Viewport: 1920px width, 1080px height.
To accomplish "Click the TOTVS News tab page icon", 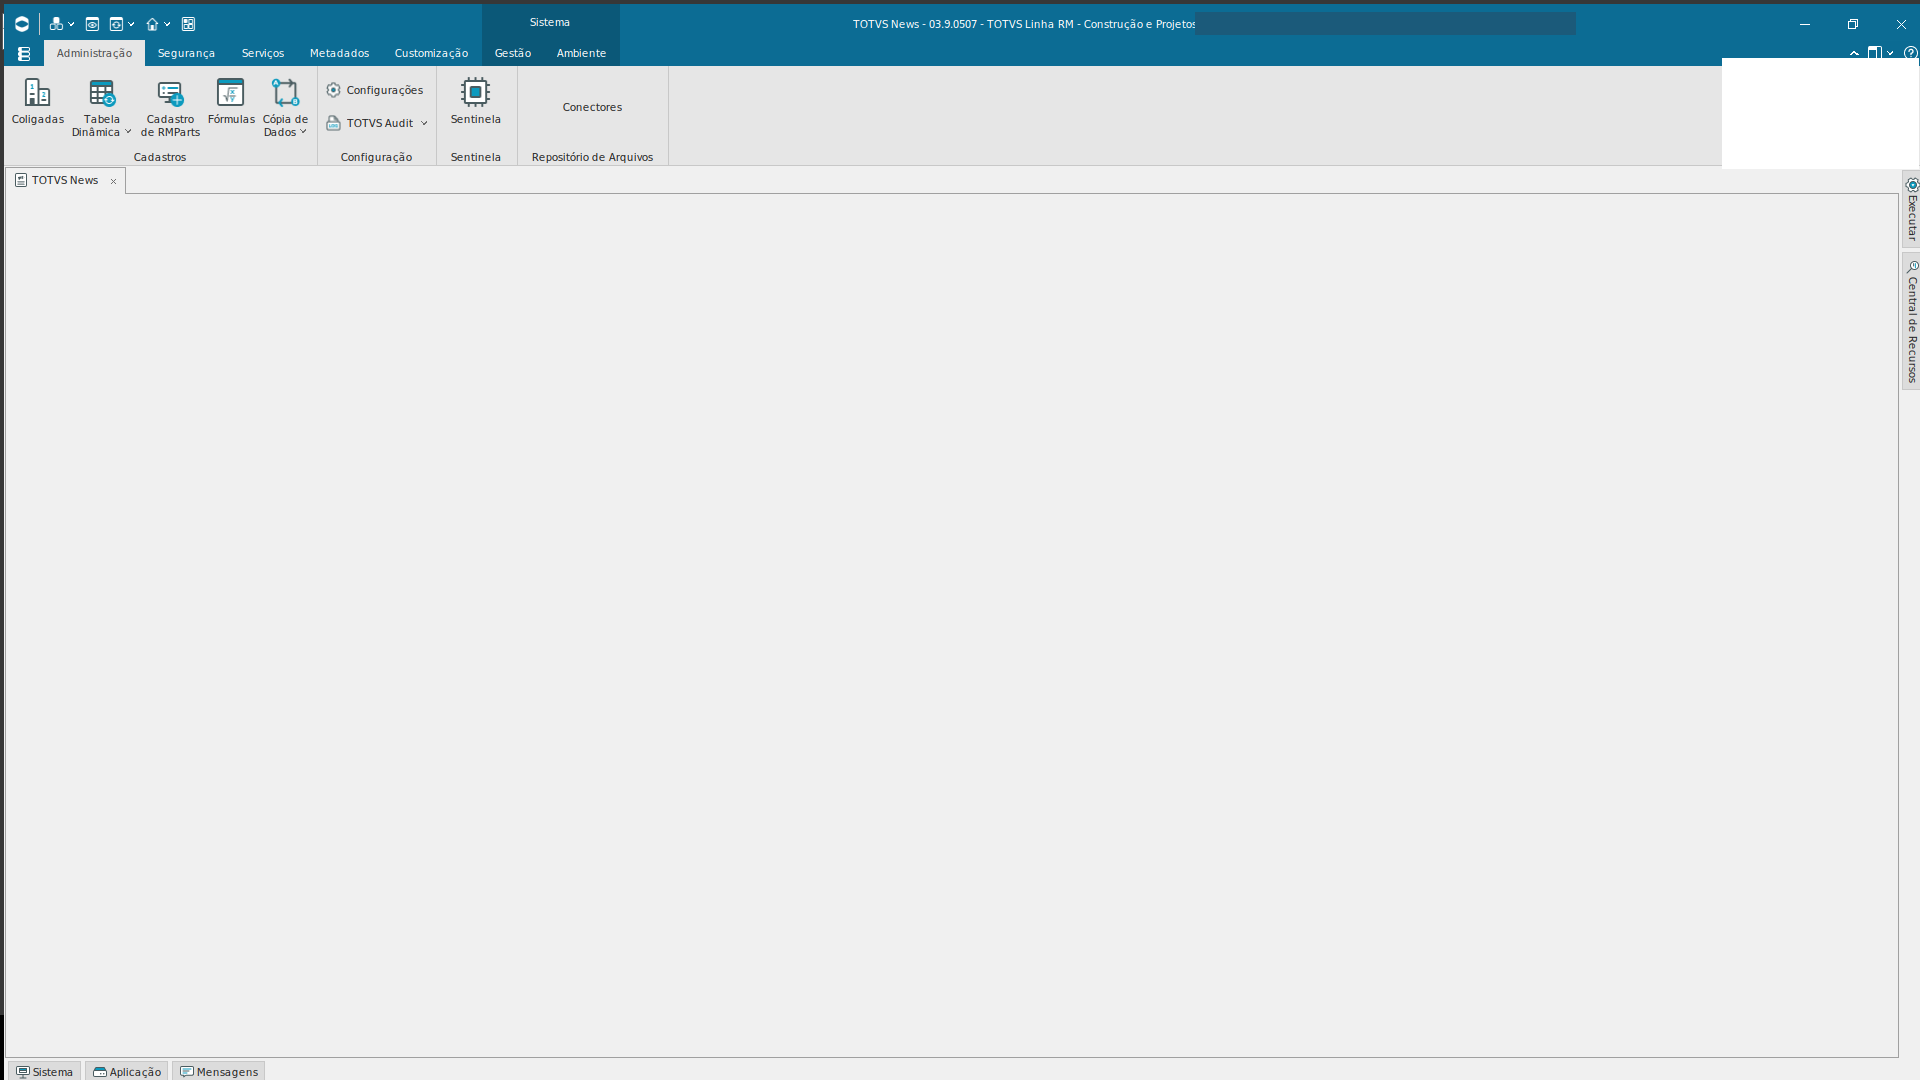I will pyautogui.click(x=21, y=180).
